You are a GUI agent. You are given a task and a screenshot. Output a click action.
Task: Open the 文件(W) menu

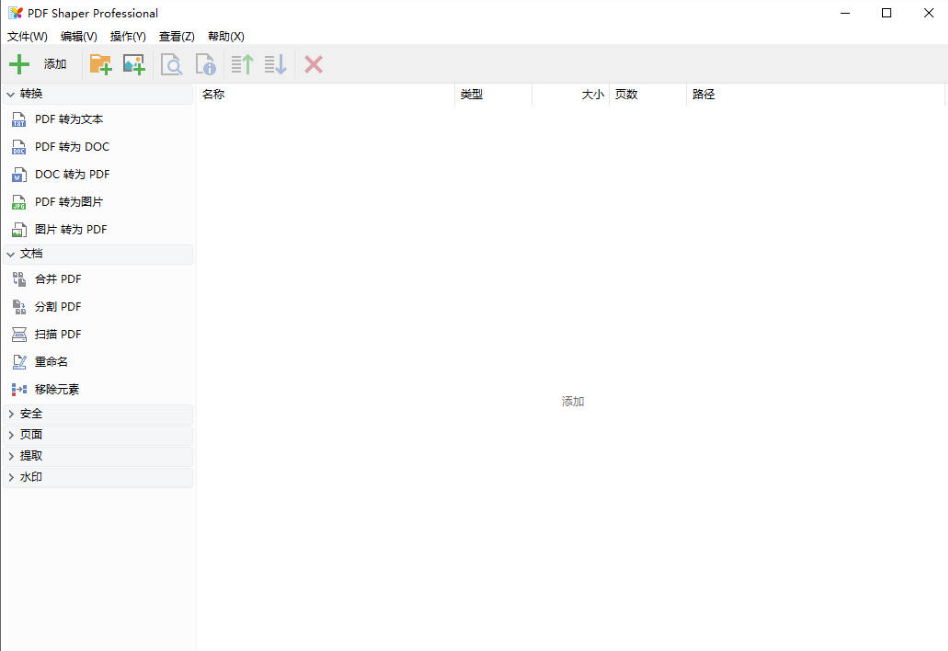point(27,36)
